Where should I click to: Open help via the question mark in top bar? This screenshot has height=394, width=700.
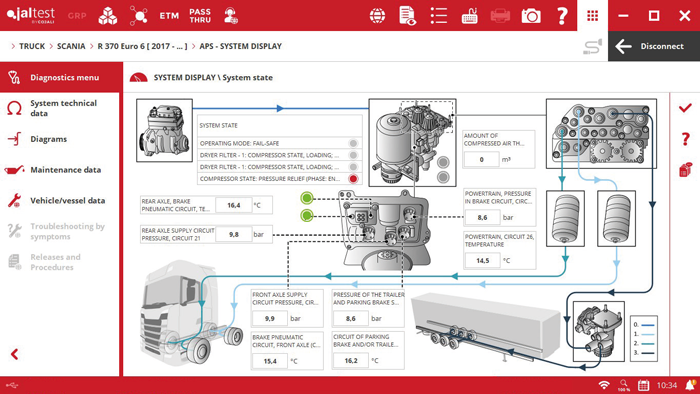(562, 16)
